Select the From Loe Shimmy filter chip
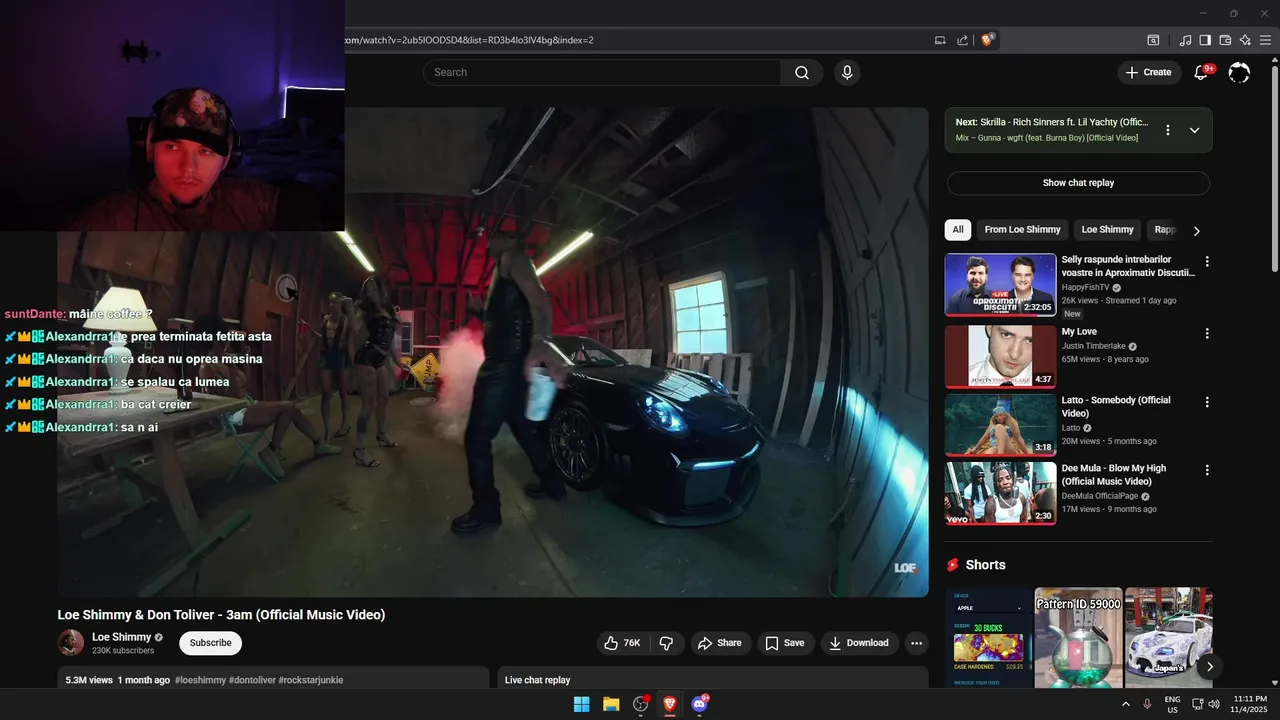The image size is (1280, 720). (x=1022, y=230)
